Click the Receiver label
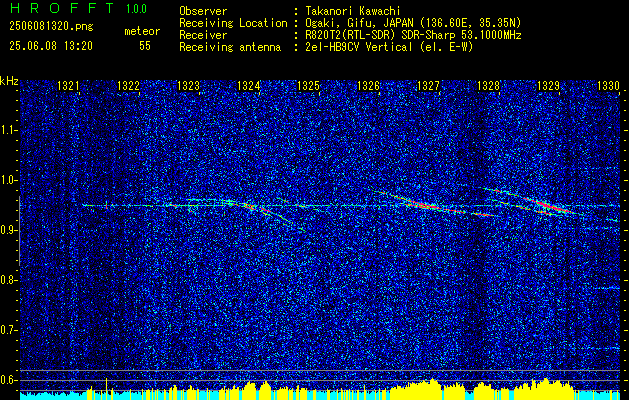The height and width of the screenshot is (400, 629). point(203,35)
